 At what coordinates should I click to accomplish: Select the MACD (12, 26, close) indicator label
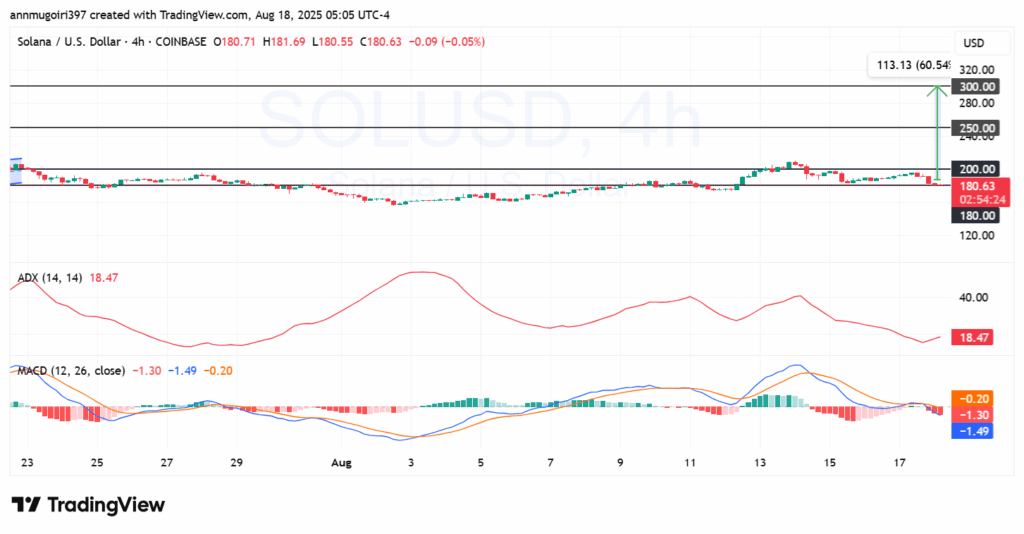[71, 370]
